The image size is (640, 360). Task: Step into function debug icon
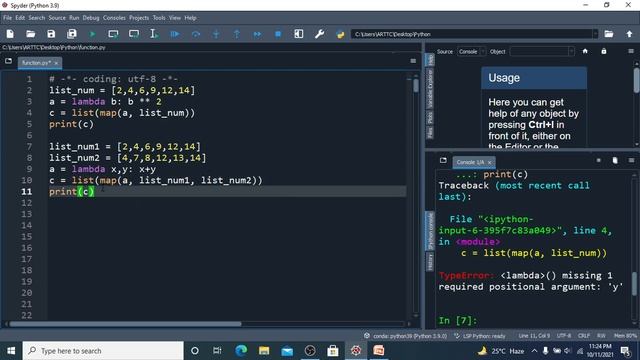(x=216, y=34)
